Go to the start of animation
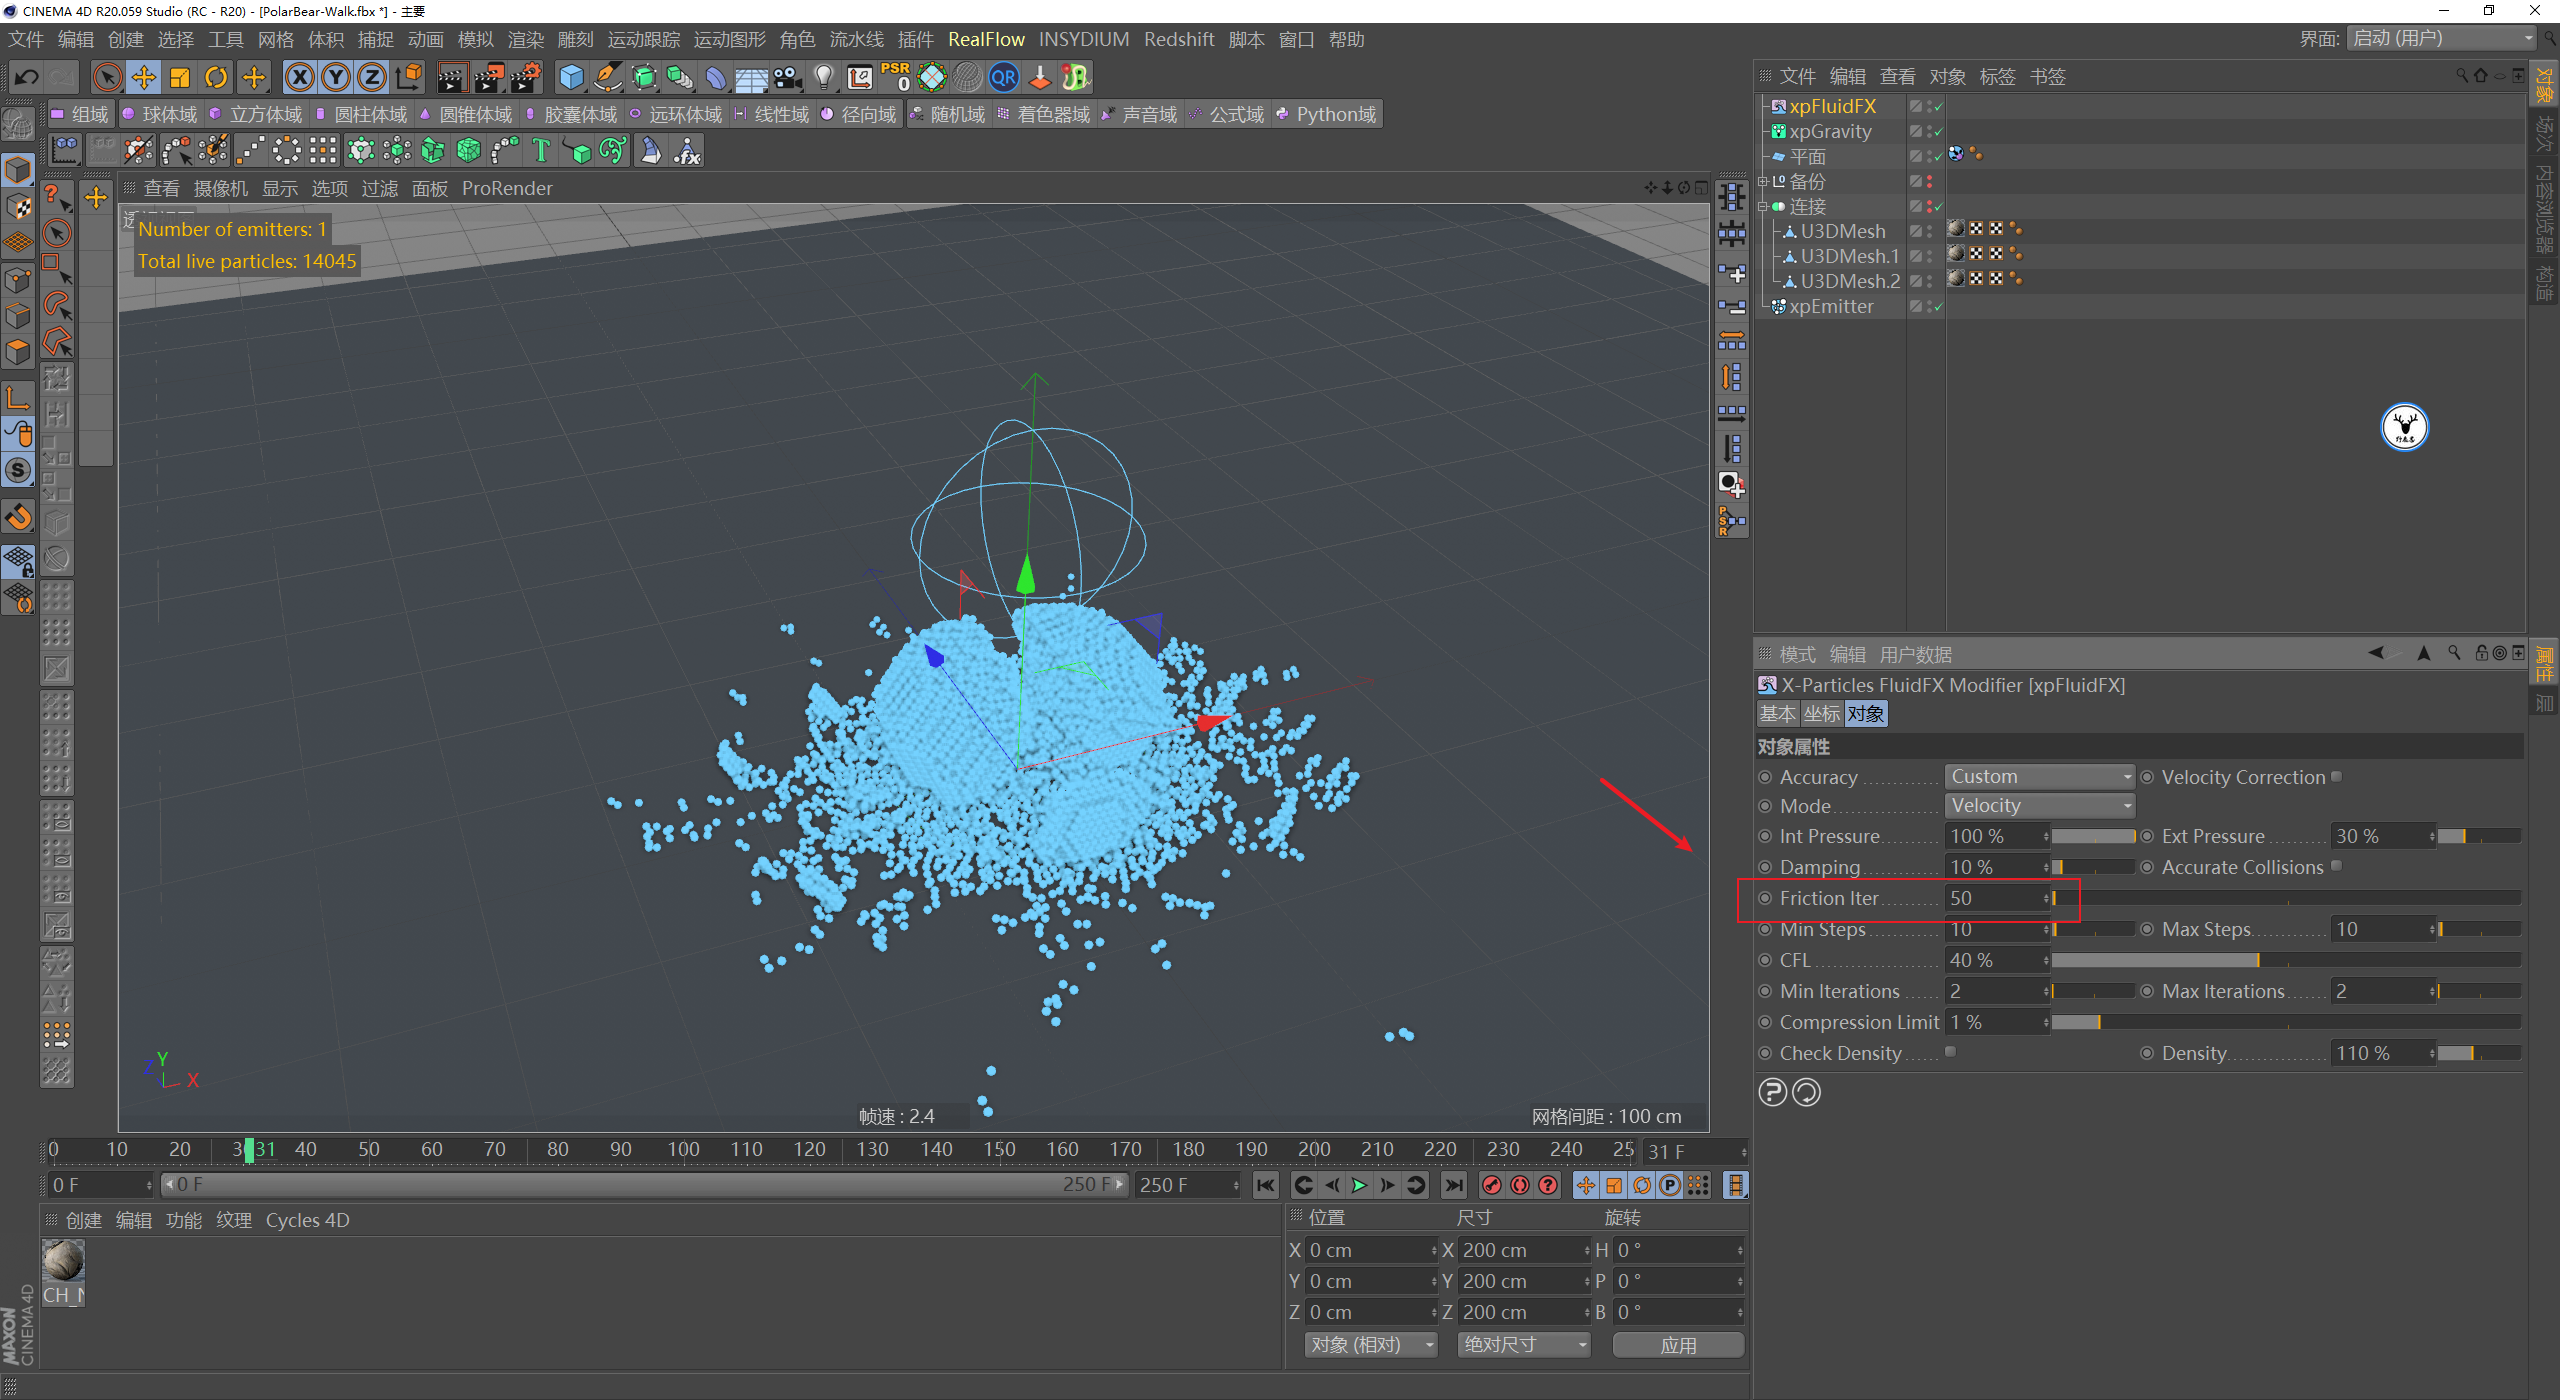Screen dimensions: 2560x1400 [1266, 1185]
